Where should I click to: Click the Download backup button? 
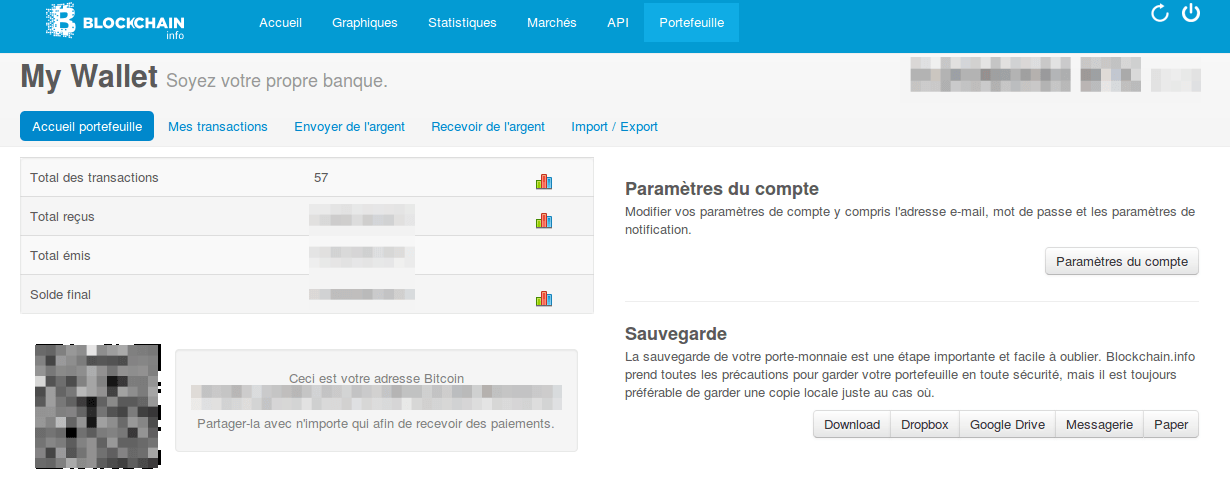tap(852, 425)
